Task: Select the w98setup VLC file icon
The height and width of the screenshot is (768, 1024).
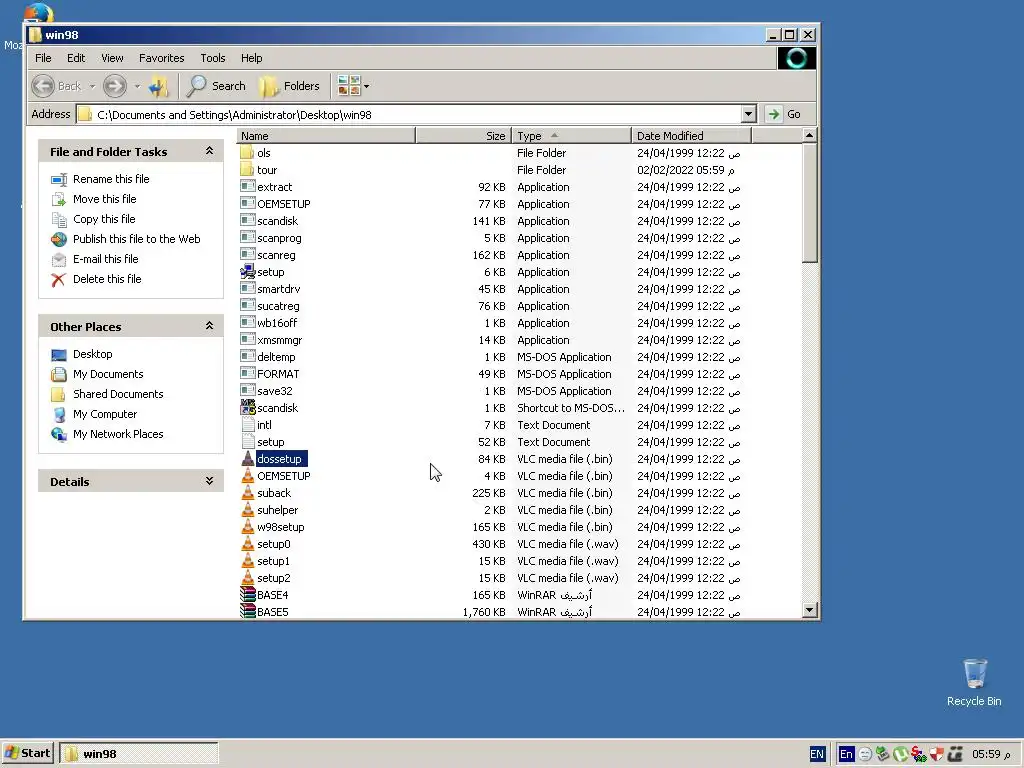Action: (248, 526)
